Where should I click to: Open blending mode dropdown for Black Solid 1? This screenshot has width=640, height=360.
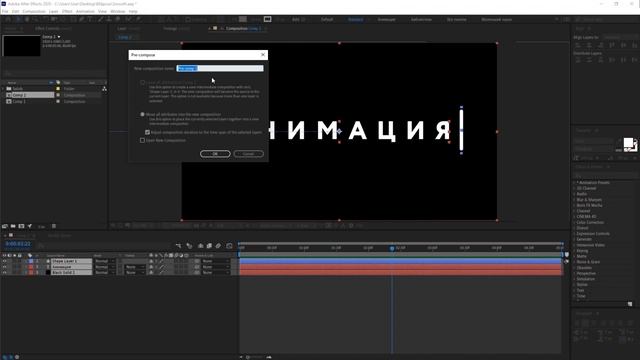pos(104,273)
